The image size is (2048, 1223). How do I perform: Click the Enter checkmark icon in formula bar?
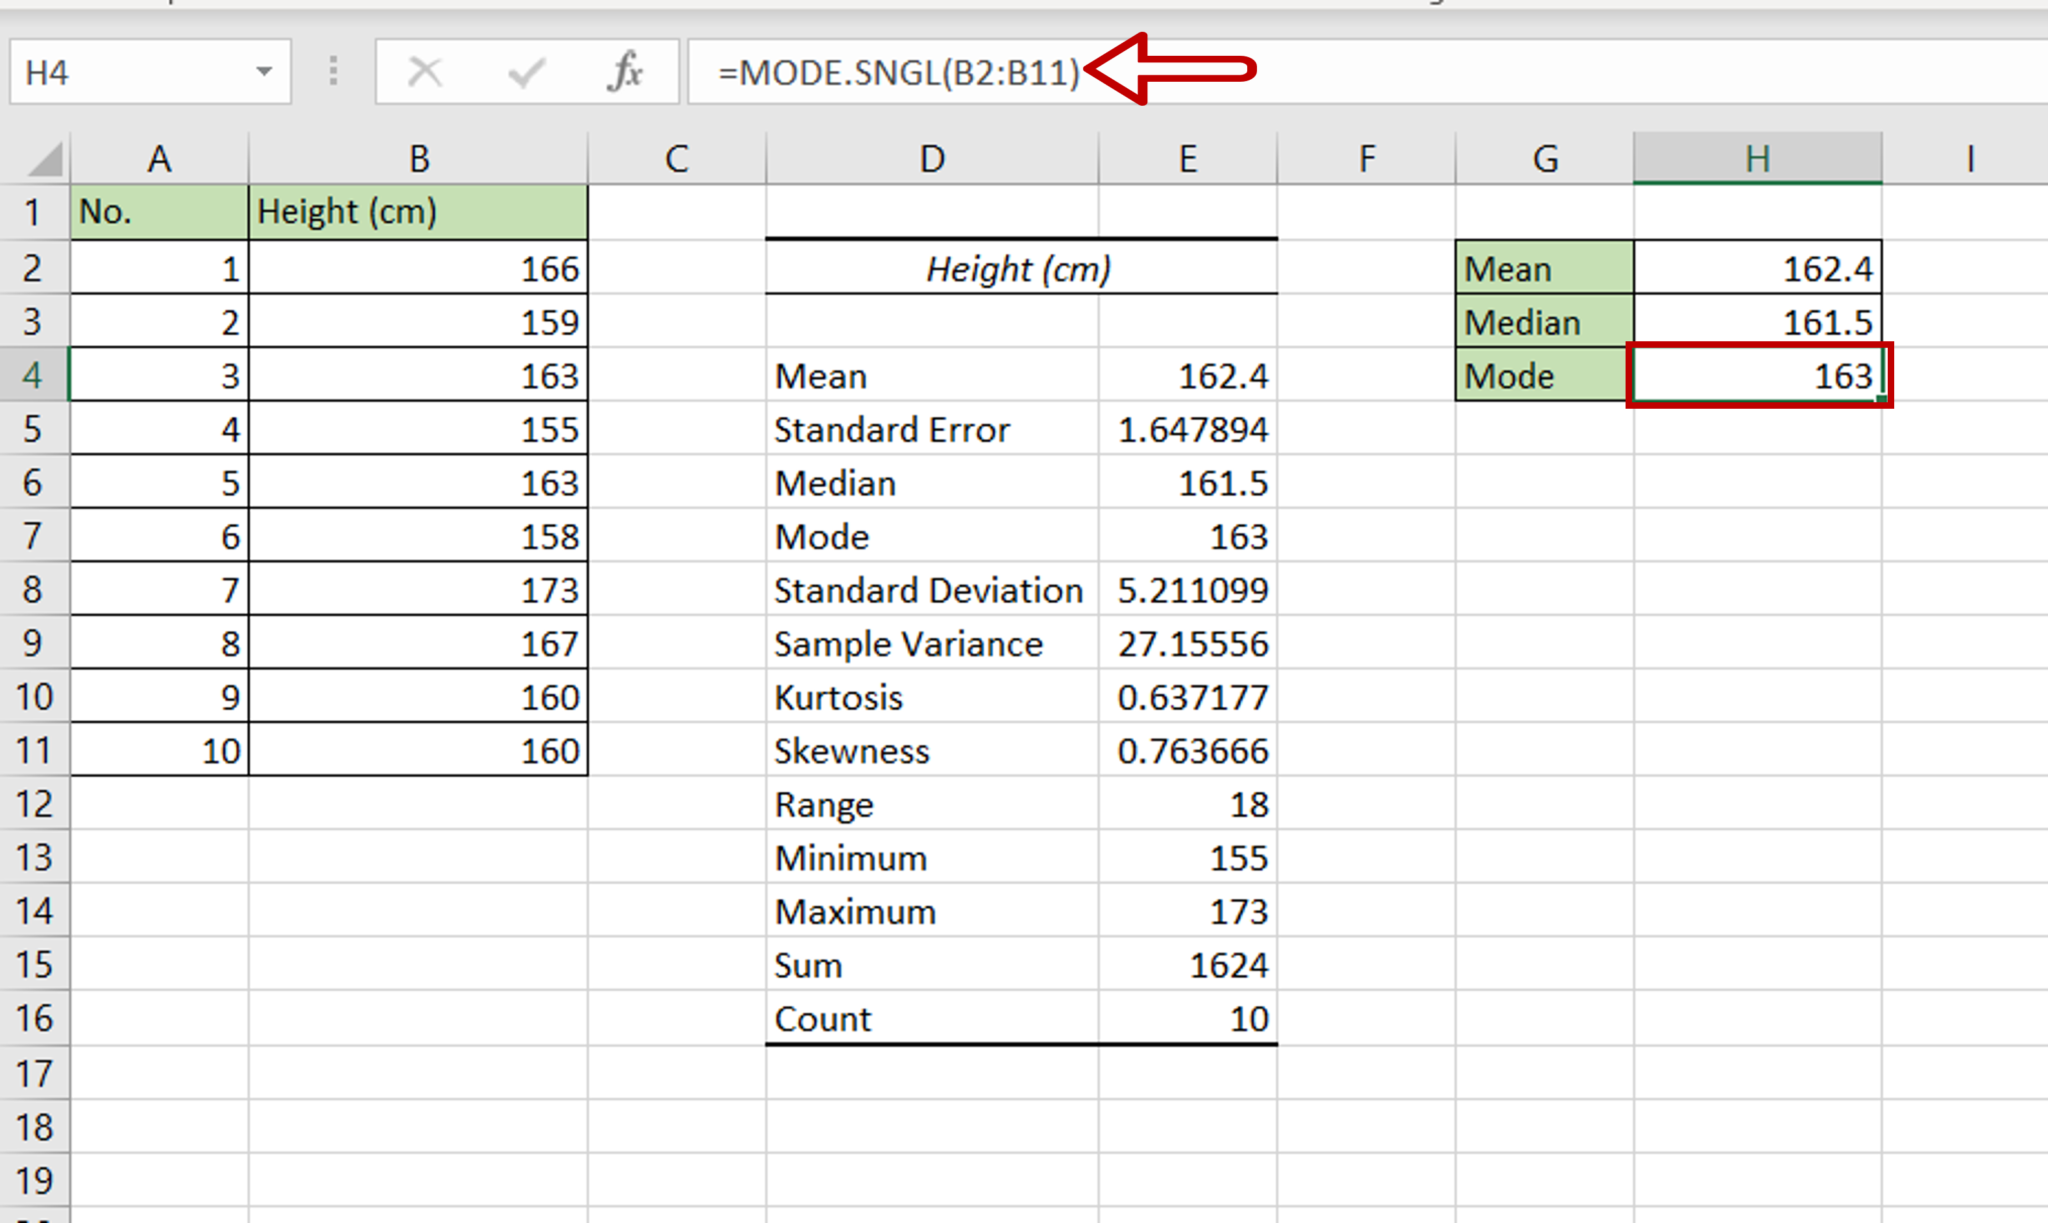(x=524, y=70)
